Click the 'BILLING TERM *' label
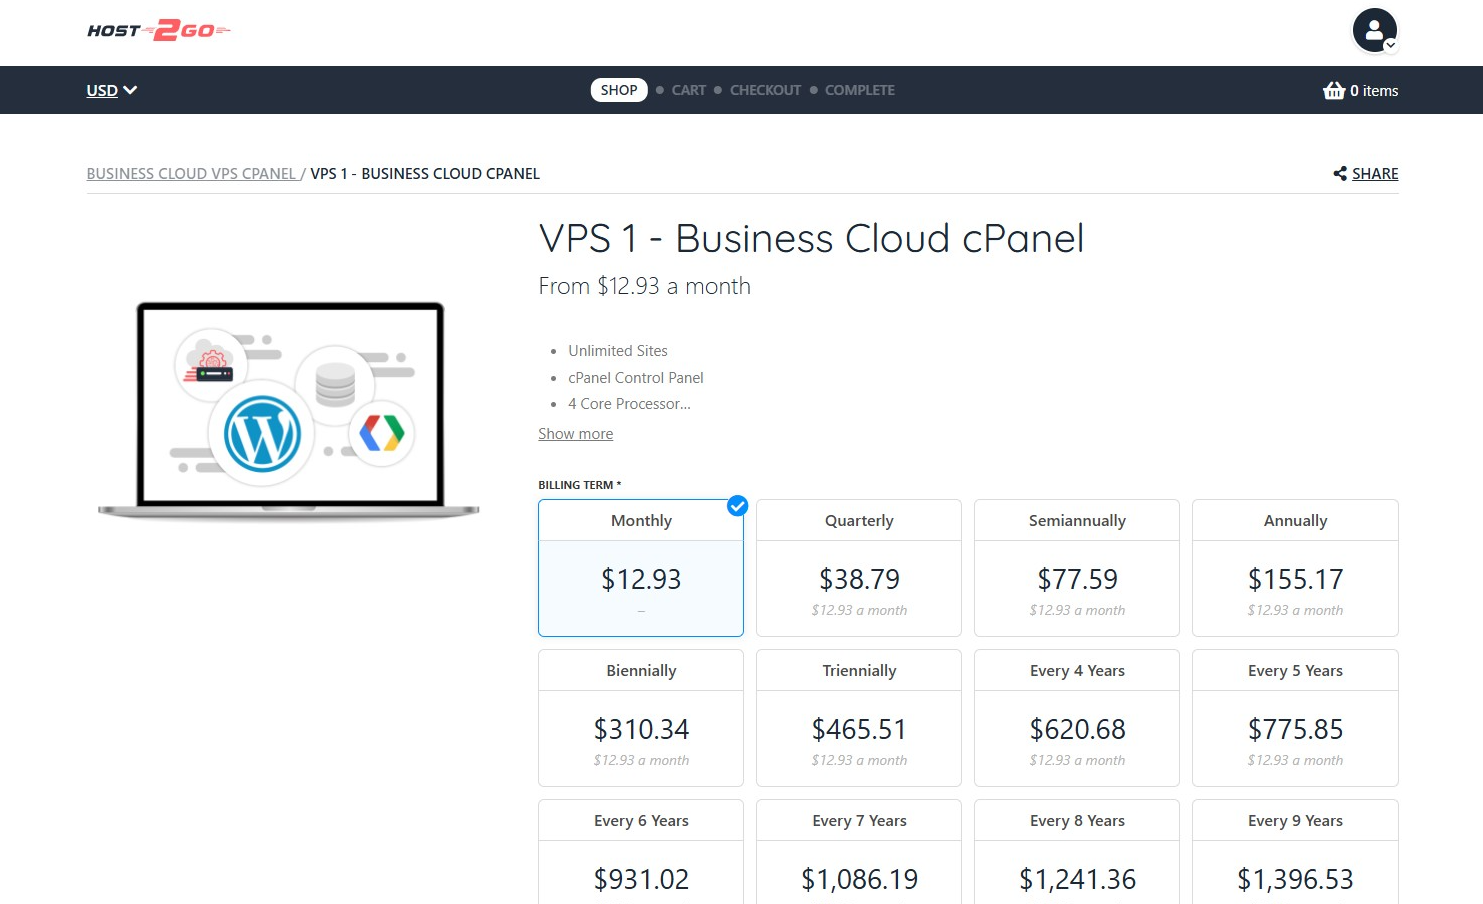1483x904 pixels. click(580, 485)
